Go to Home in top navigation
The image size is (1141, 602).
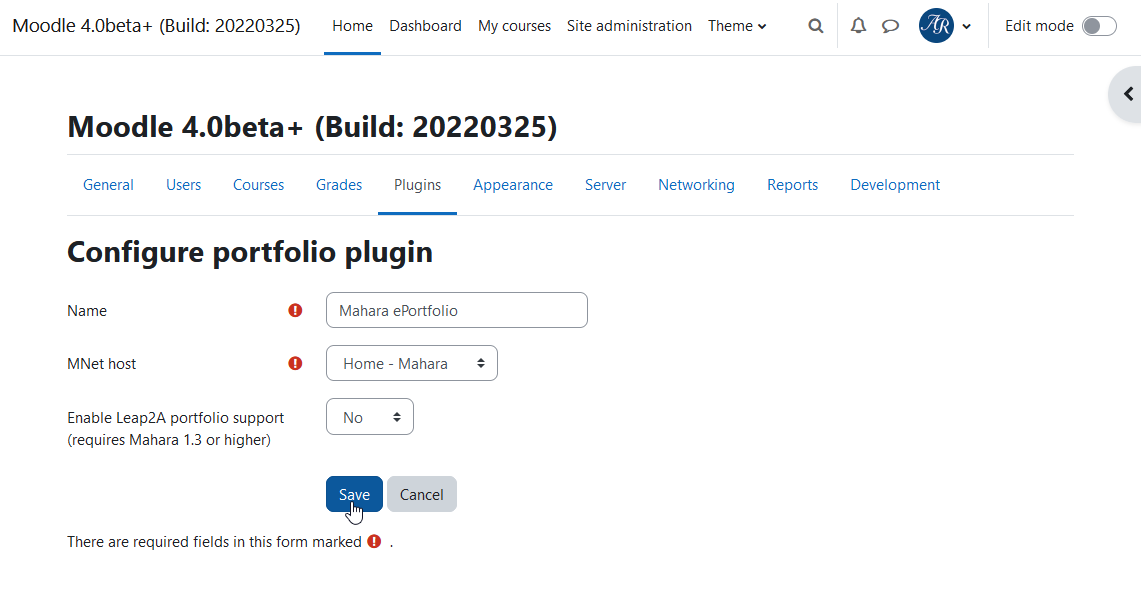[x=352, y=26]
